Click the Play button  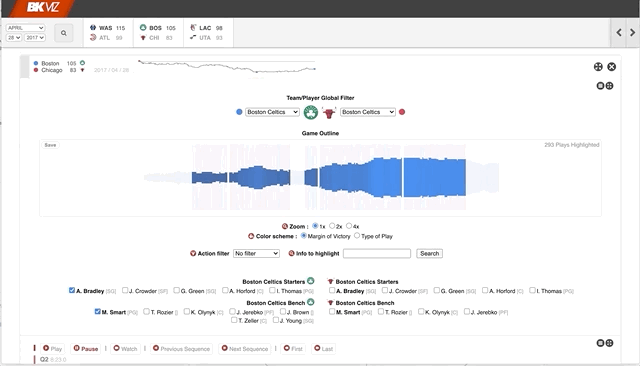(x=53, y=348)
